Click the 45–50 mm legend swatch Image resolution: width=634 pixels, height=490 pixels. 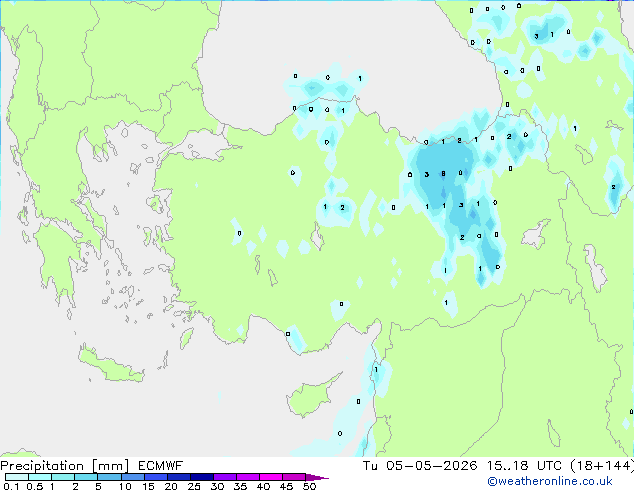(294, 477)
